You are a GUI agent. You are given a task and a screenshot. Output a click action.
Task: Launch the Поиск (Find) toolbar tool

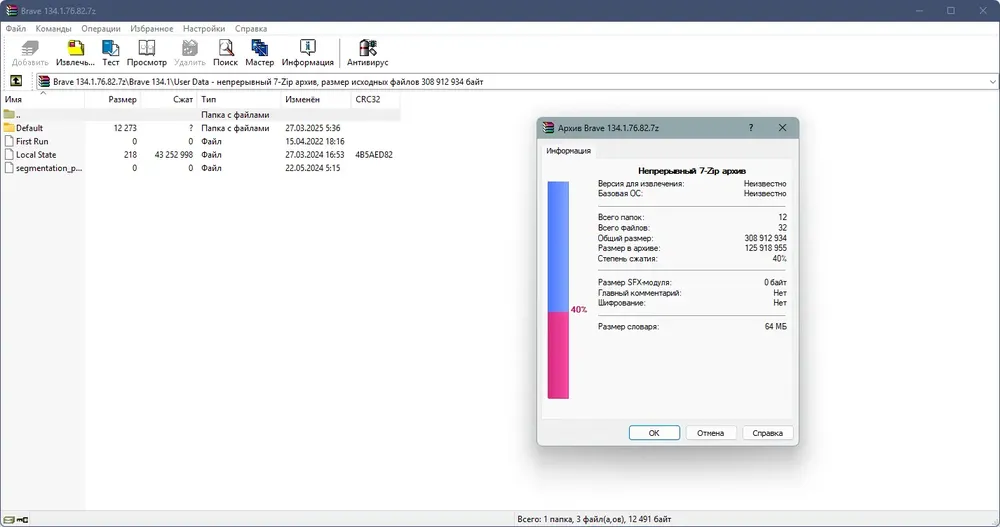tap(225, 53)
